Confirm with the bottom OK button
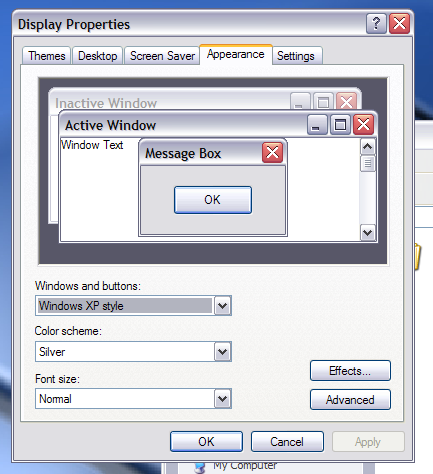 tap(206, 442)
